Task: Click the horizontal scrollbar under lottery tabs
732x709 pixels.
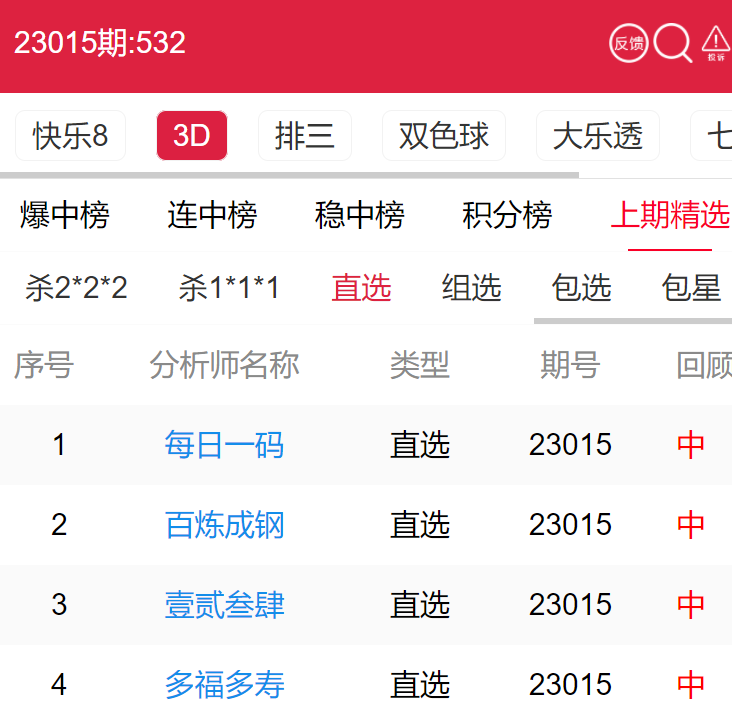Action: coord(289,175)
